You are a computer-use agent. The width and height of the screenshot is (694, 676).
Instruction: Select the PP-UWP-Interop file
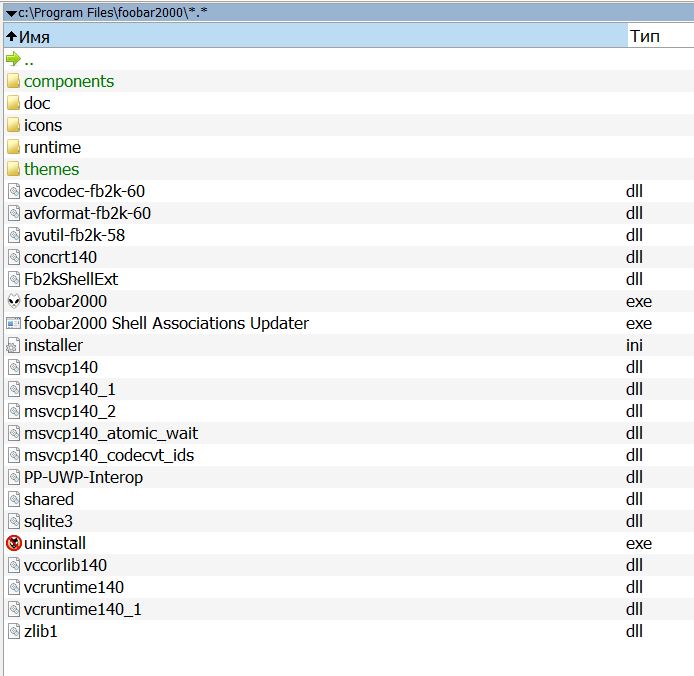83,477
